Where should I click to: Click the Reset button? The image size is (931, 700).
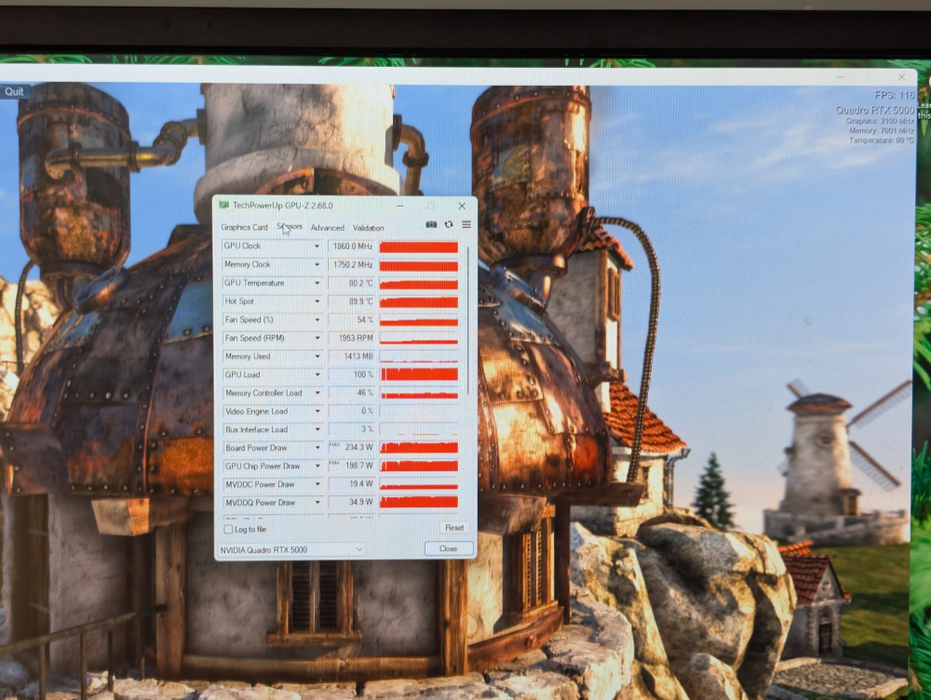click(x=454, y=528)
